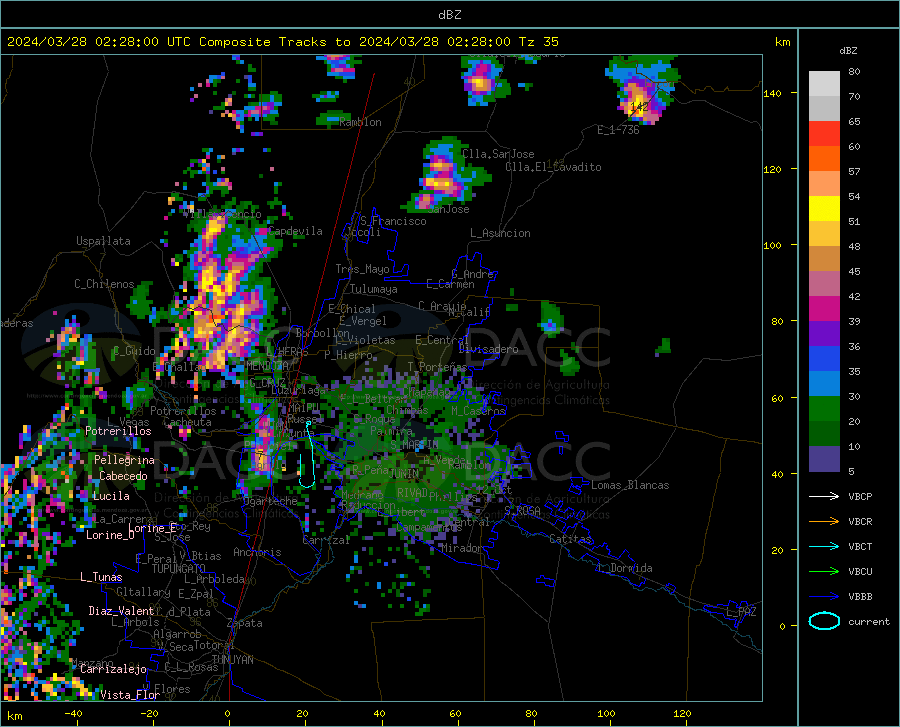900x727 pixels.
Task: Click the cyan 'current' ellipse legend symbol
Action: click(x=824, y=621)
